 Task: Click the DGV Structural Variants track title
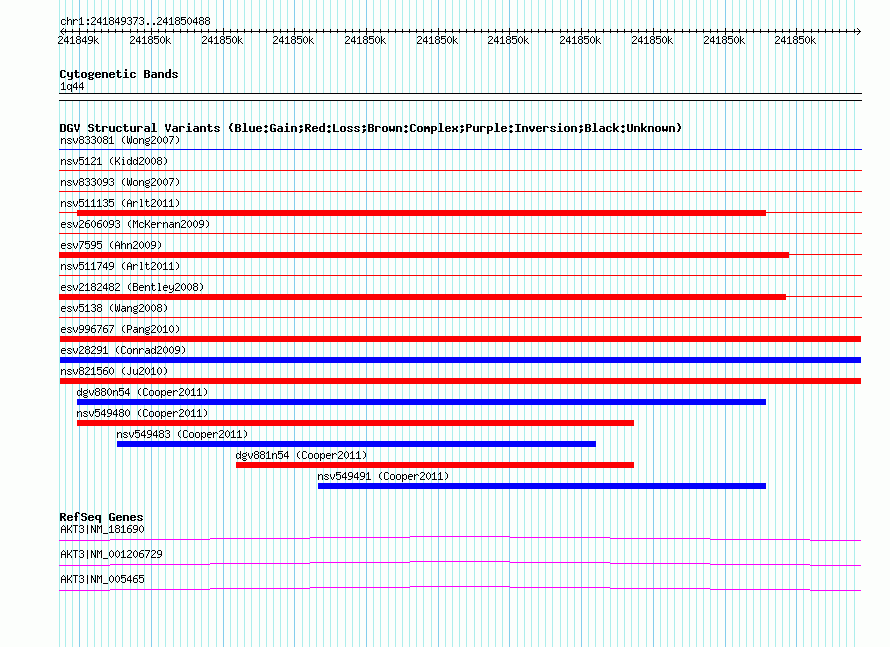pos(370,128)
